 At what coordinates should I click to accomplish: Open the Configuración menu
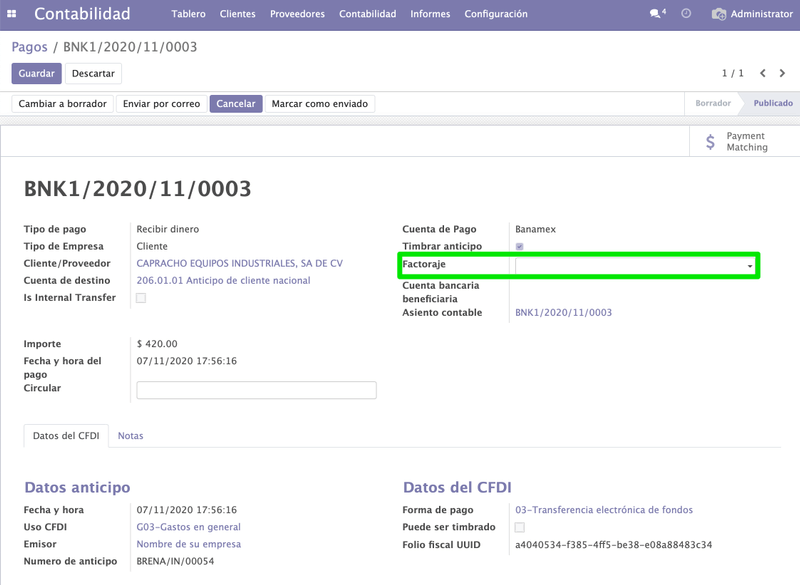(496, 14)
